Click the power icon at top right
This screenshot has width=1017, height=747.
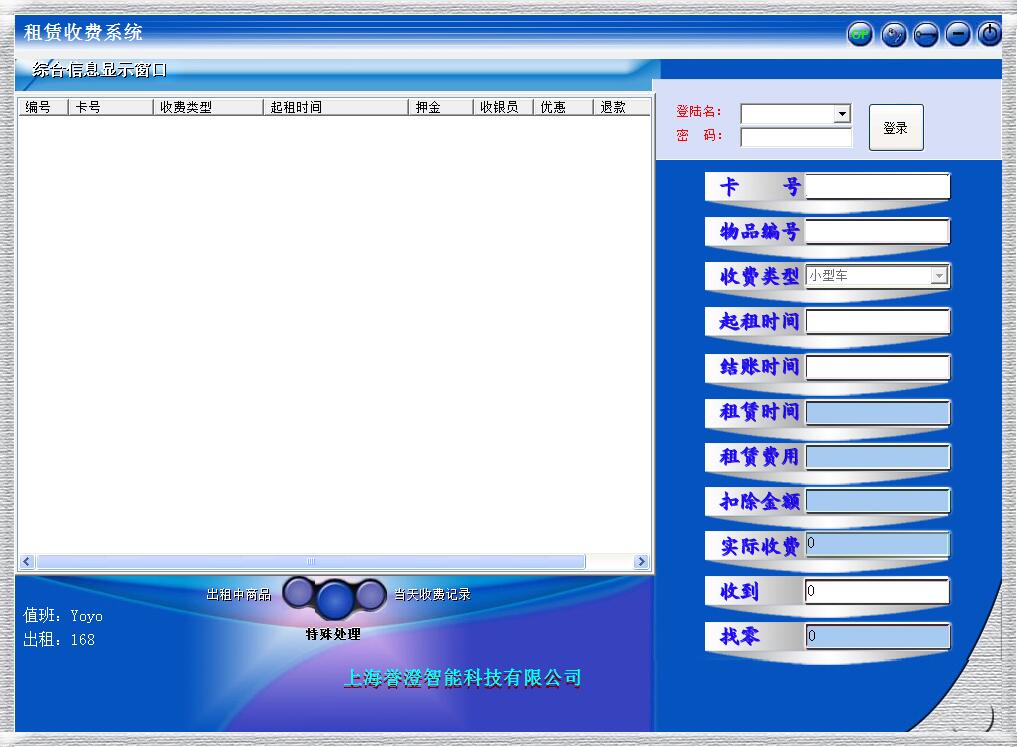pos(988,32)
